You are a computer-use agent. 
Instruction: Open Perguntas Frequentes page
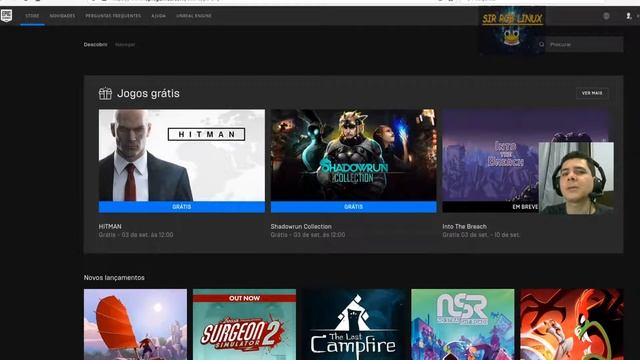click(113, 16)
